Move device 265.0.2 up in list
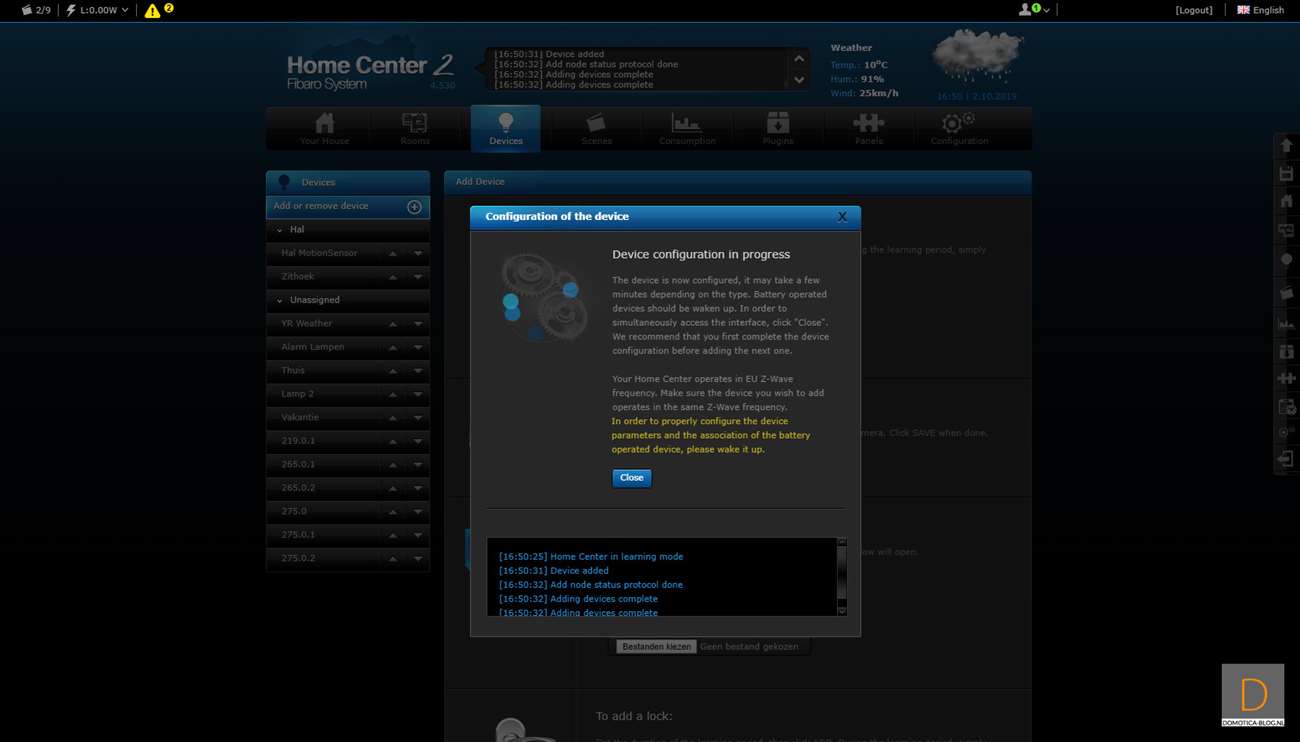 [393, 488]
